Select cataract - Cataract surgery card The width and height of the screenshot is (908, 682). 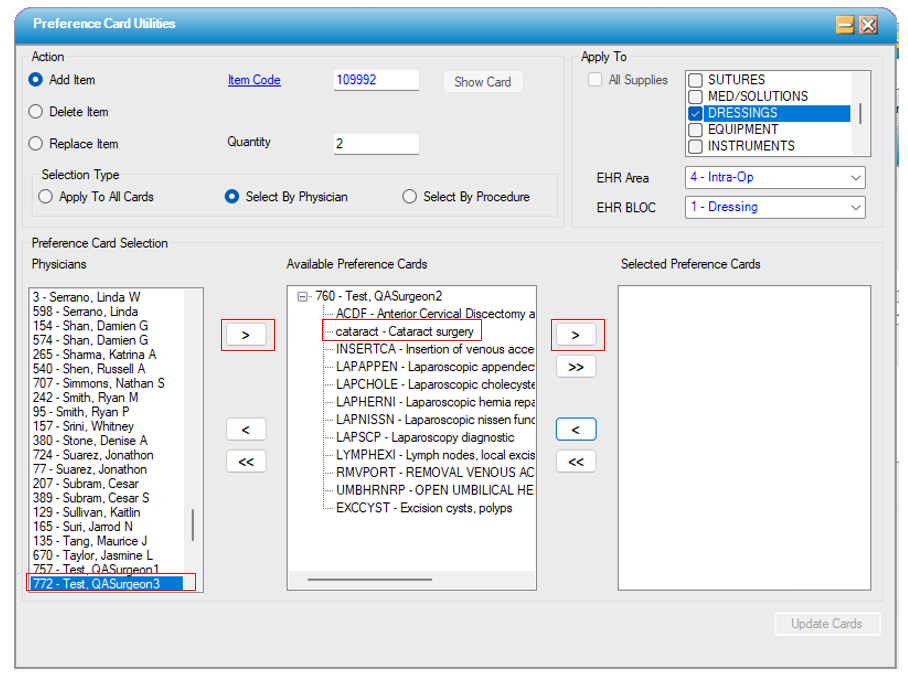pyautogui.click(x=404, y=331)
